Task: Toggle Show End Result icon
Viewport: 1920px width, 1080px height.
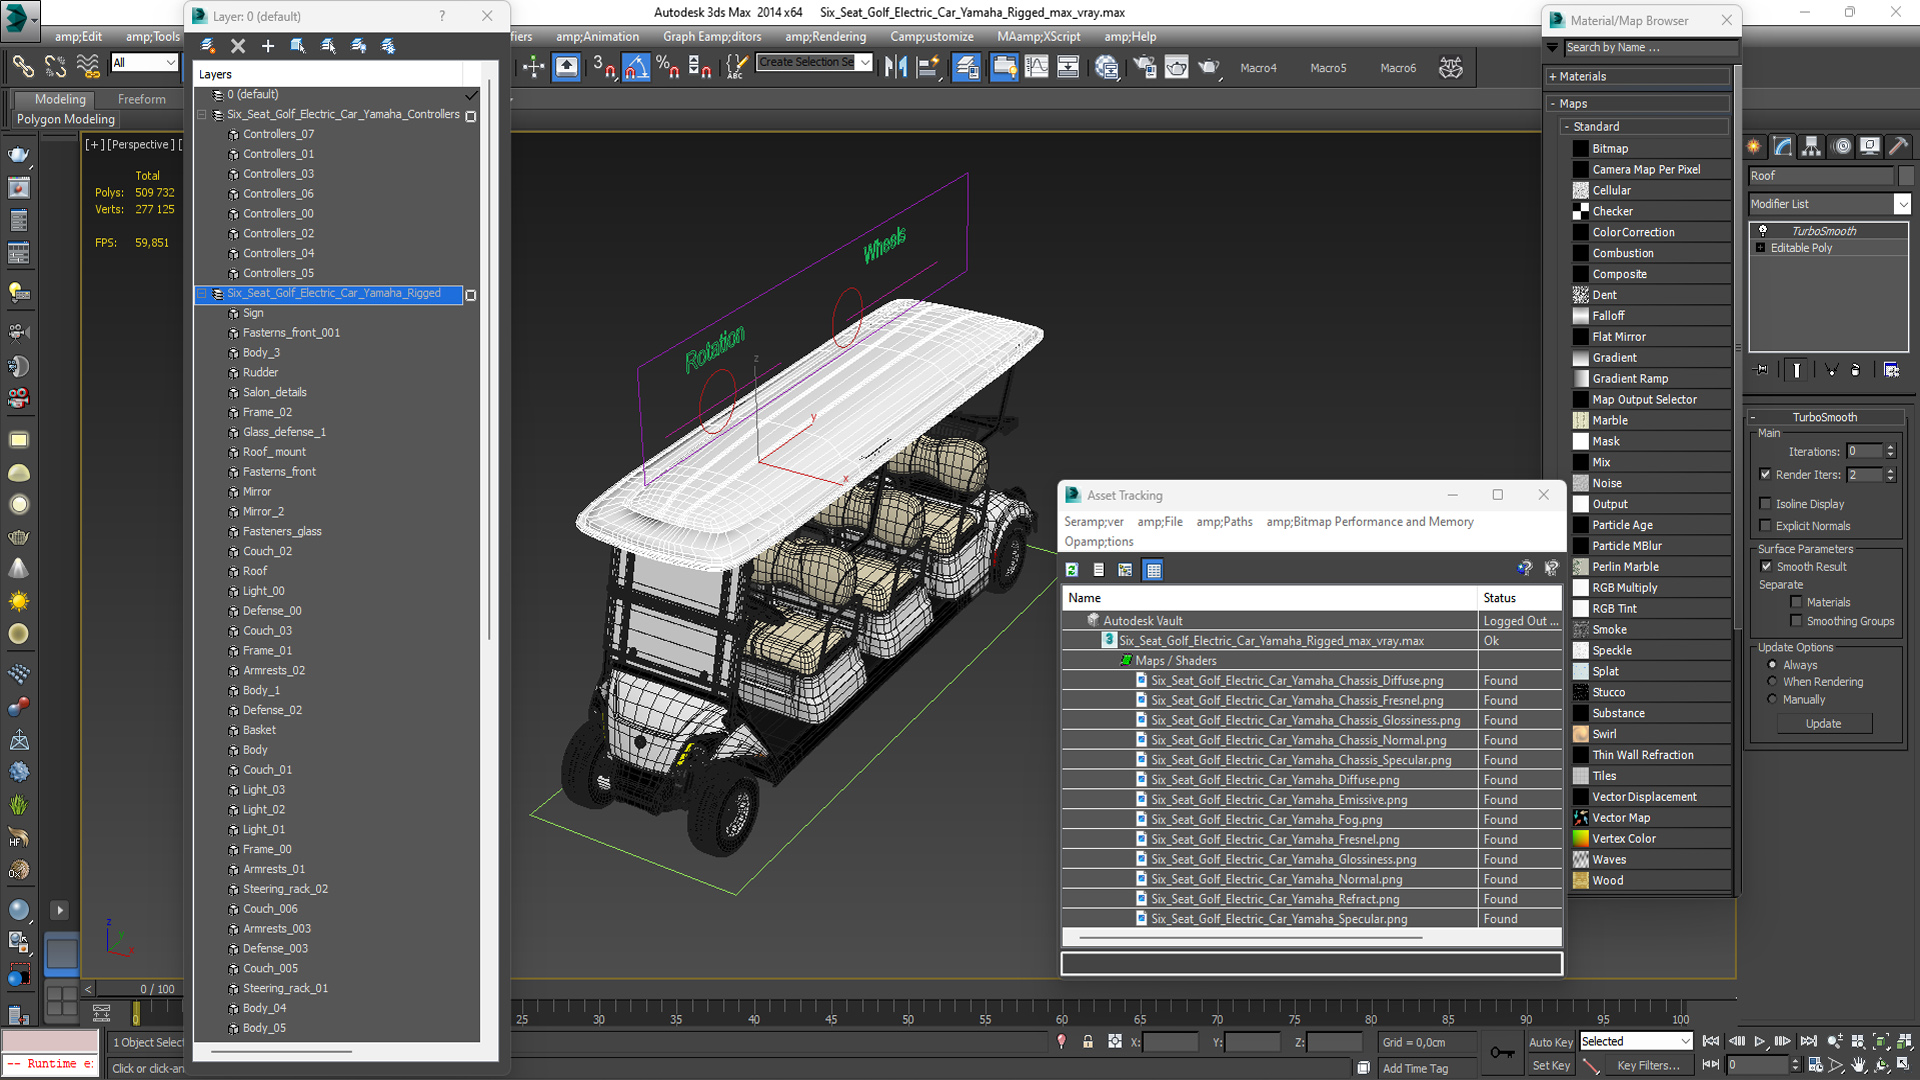Action: tap(1797, 370)
